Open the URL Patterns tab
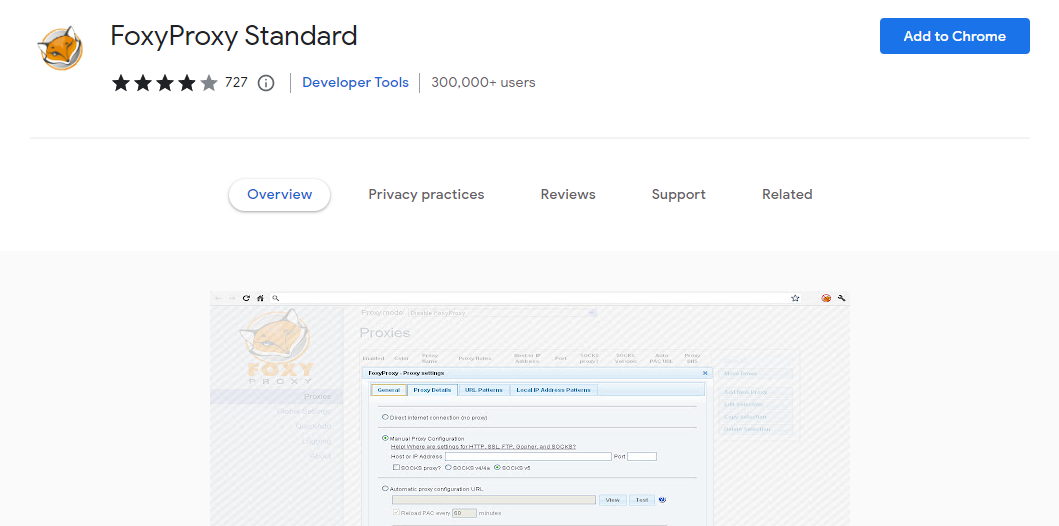Screen dimensions: 1059x526 click(484, 390)
